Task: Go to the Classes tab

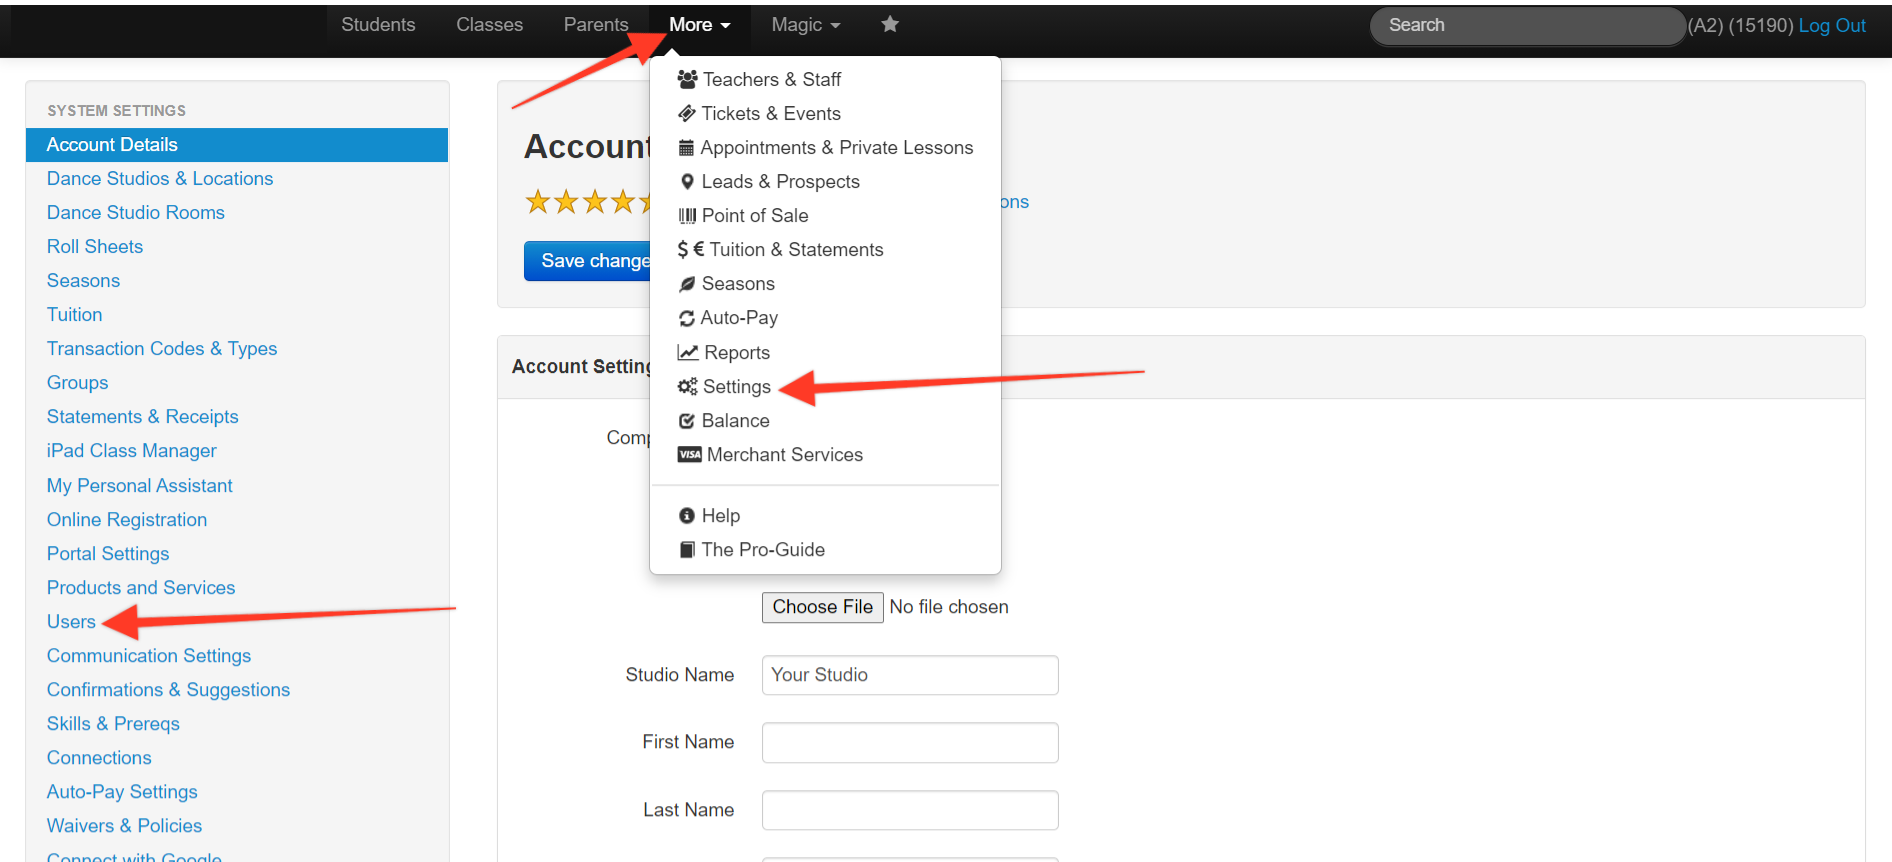Action: tap(490, 25)
